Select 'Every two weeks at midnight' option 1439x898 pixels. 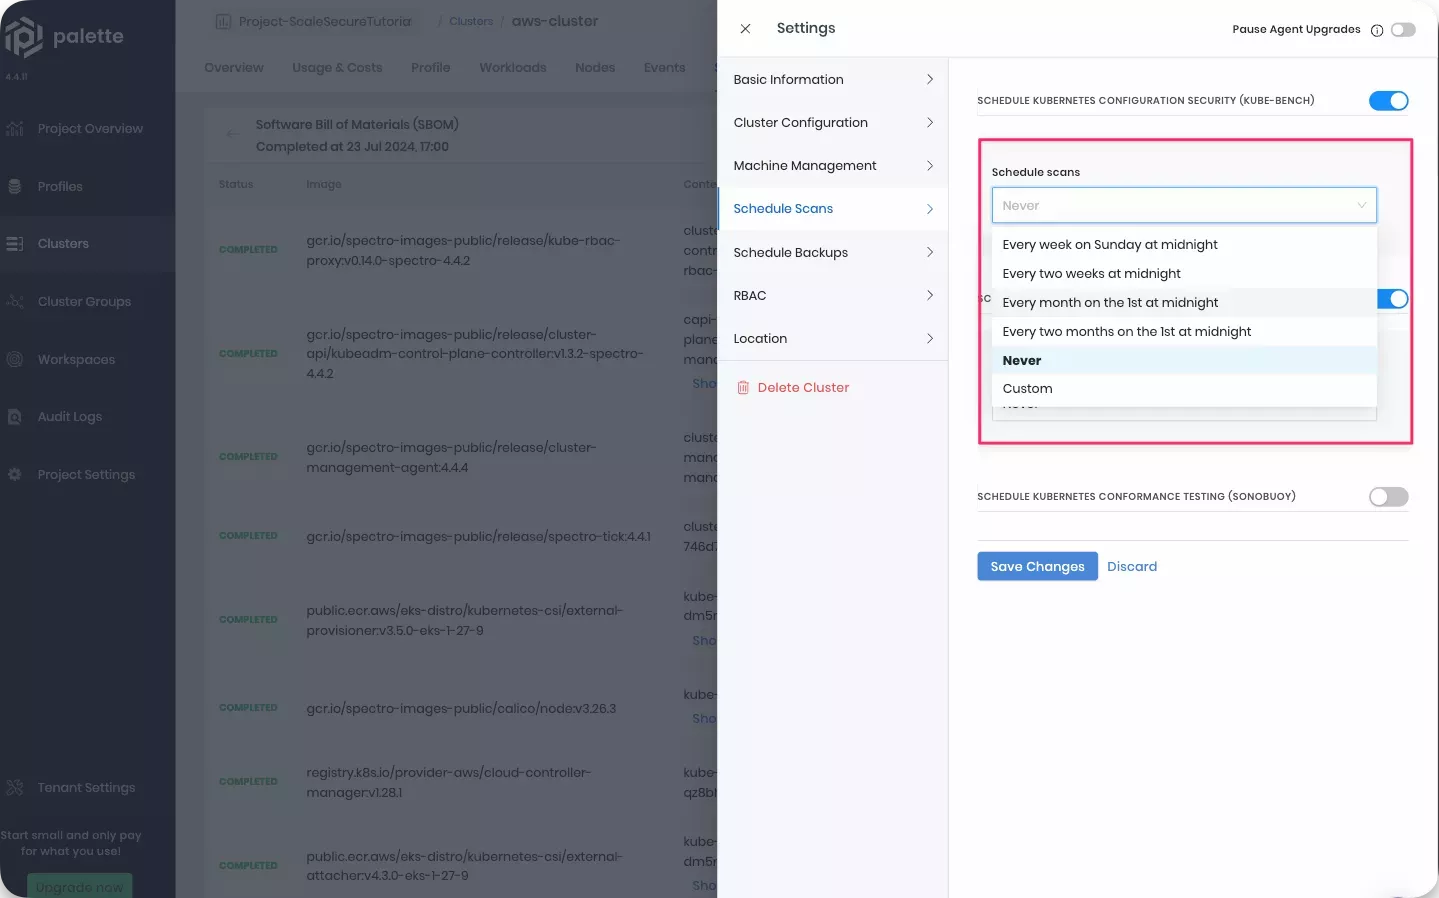(x=1091, y=274)
